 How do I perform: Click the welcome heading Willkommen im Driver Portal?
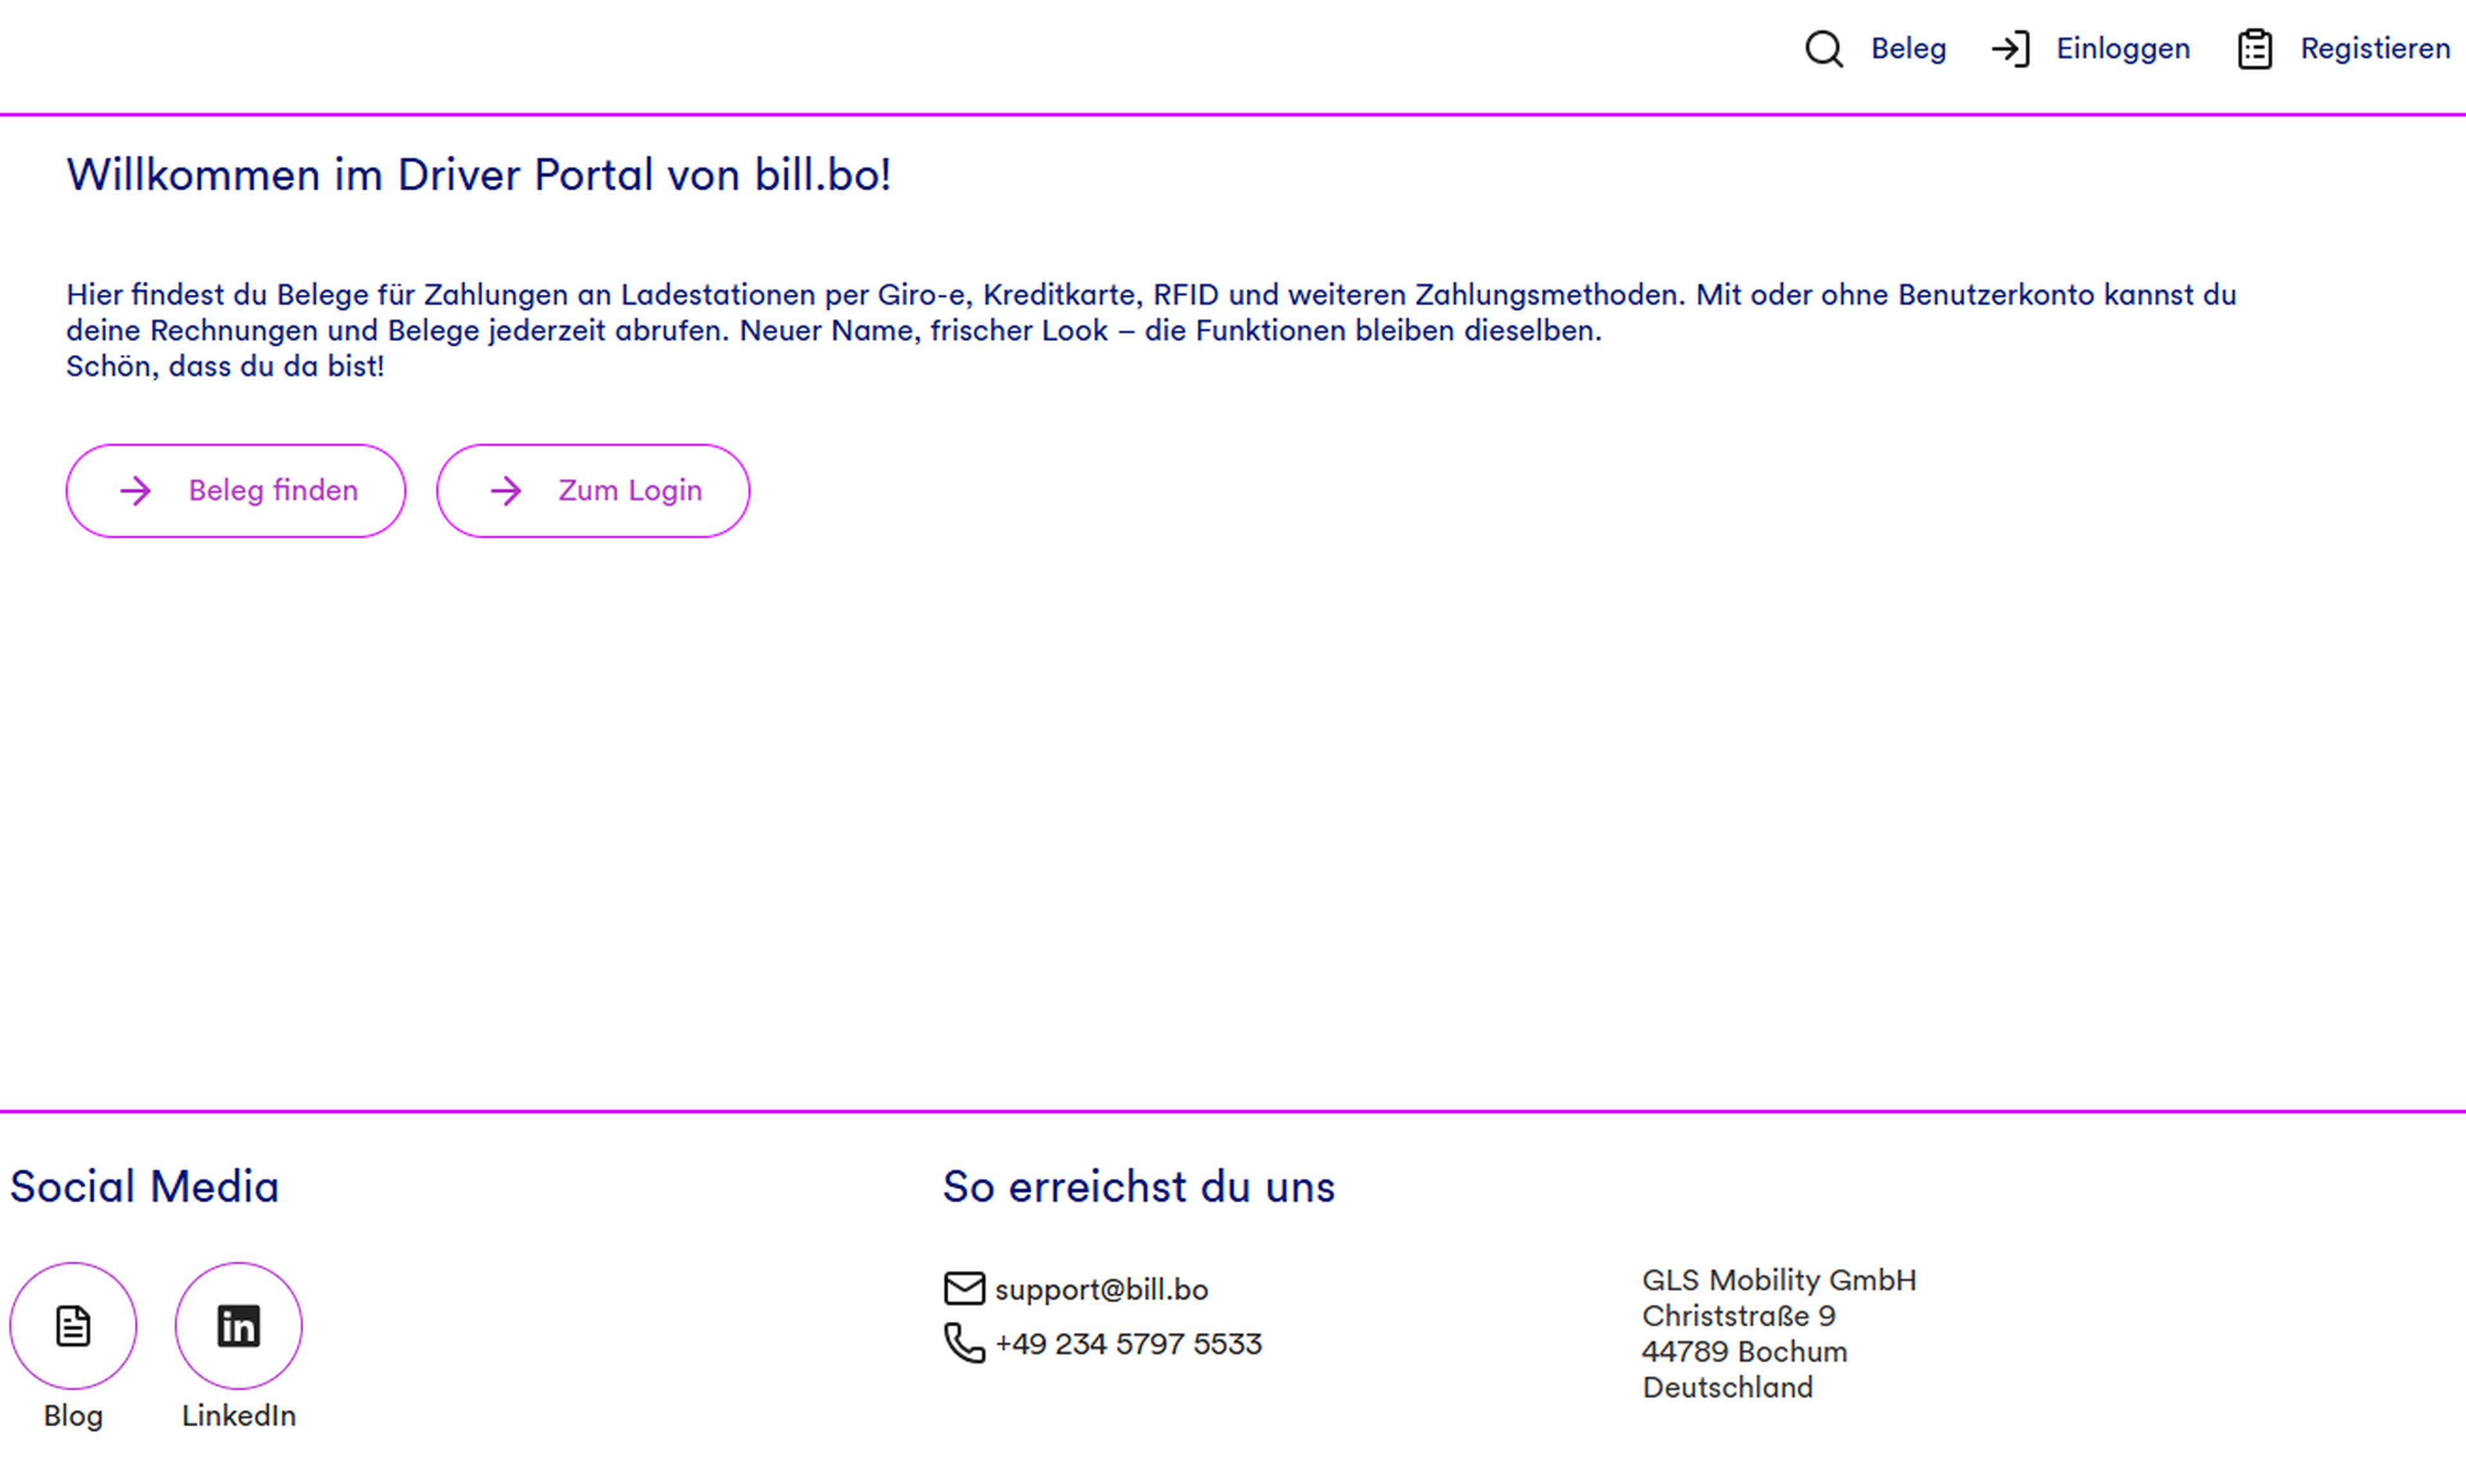pos(479,175)
